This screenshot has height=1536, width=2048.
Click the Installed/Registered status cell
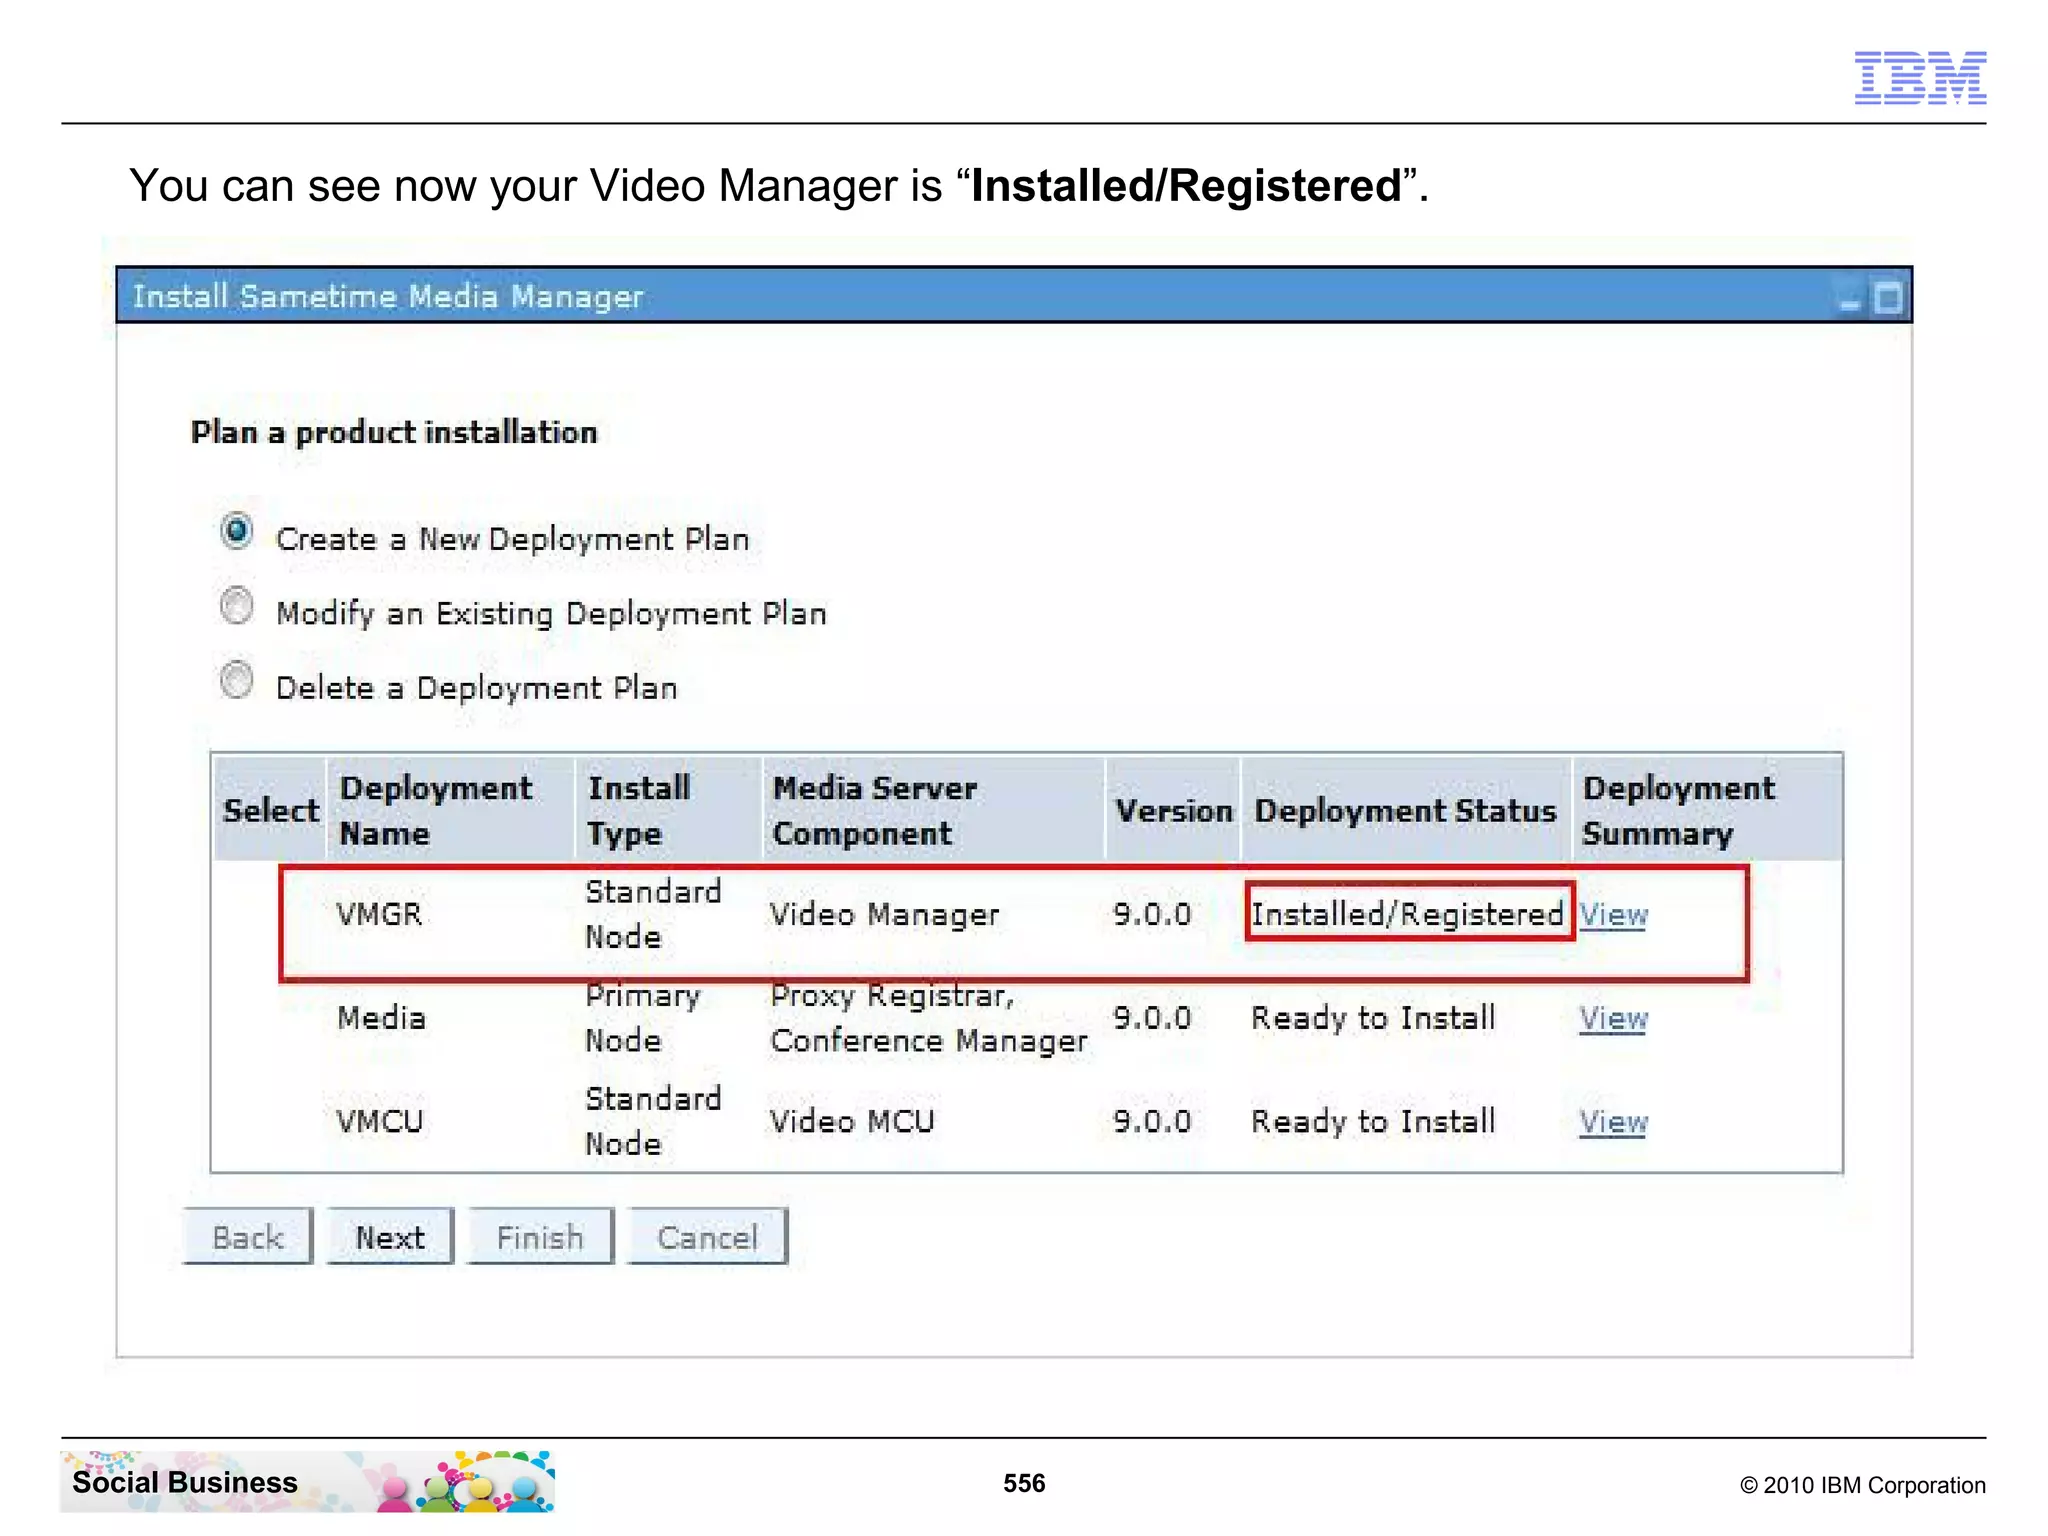tap(1408, 914)
